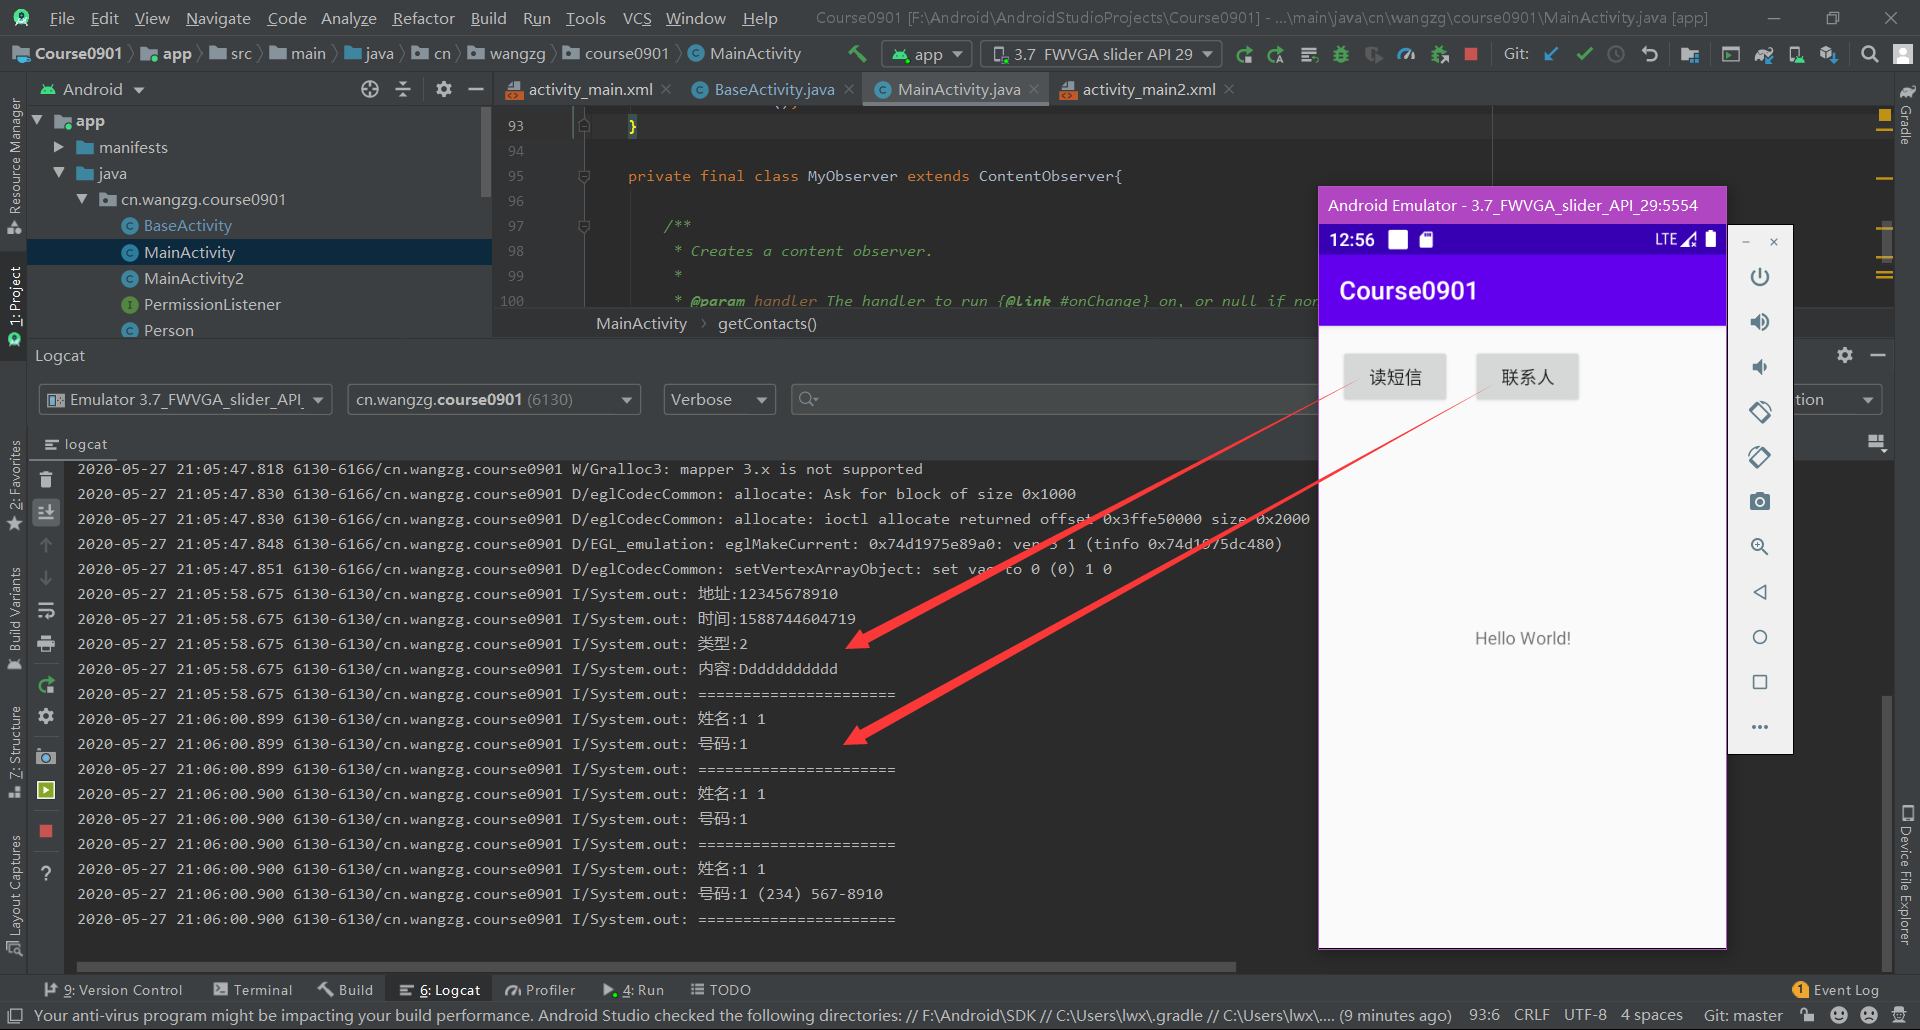1920x1030 pixels.
Task: Collapse the cn.wangzg.course0901 package
Action: click(82, 199)
